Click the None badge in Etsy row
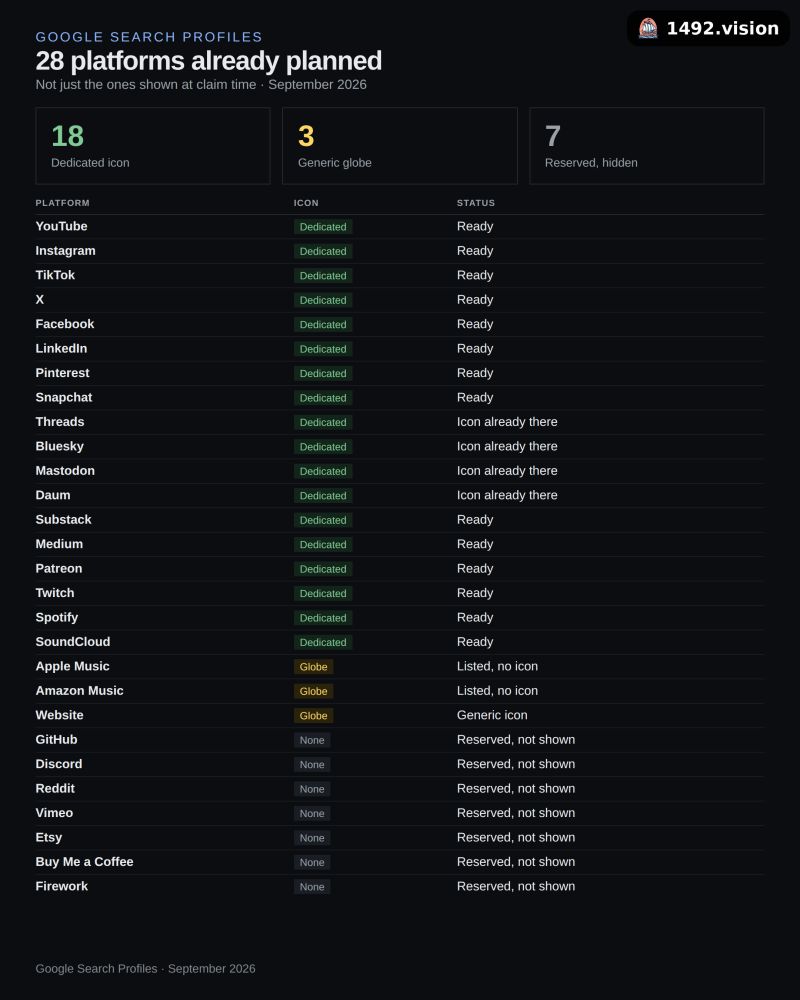The height and width of the screenshot is (1000, 800). [312, 838]
